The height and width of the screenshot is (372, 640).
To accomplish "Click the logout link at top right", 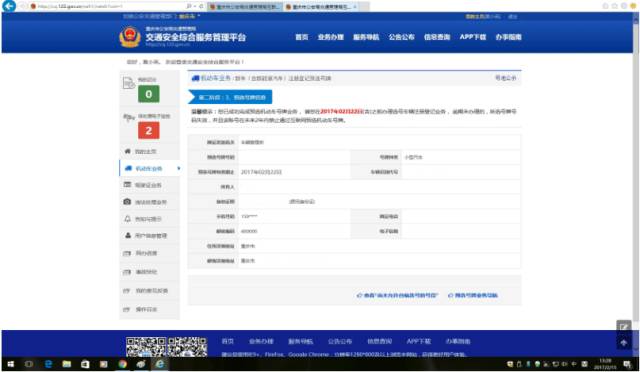I will coord(513,16).
